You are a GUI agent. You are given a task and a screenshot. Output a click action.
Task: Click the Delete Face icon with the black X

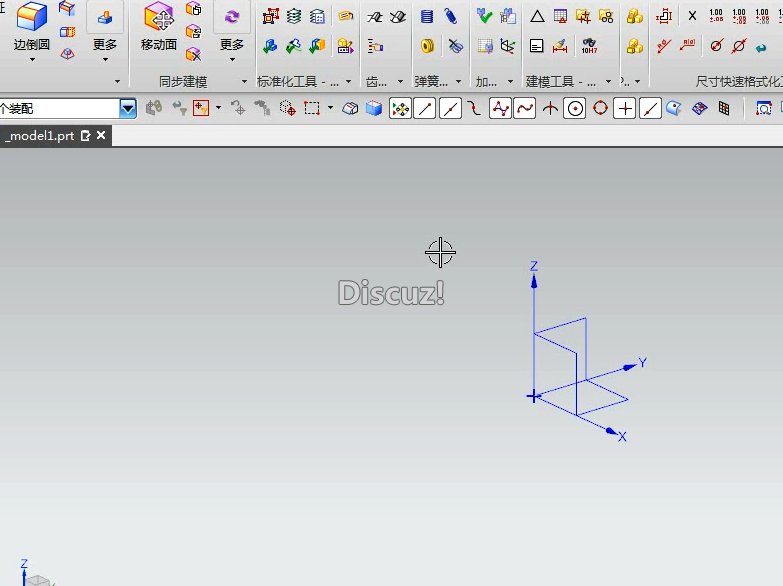point(193,54)
